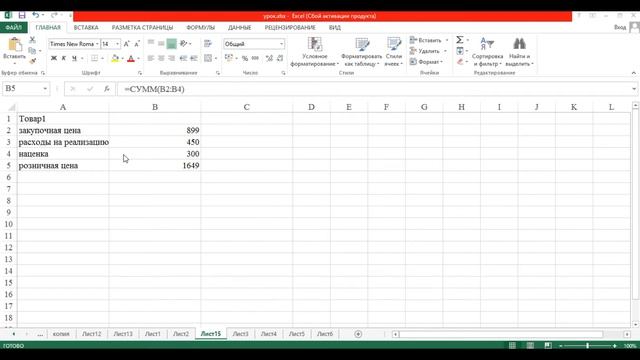Open Find and Select binoculars
Screen dimensions: 640x360
point(519,52)
